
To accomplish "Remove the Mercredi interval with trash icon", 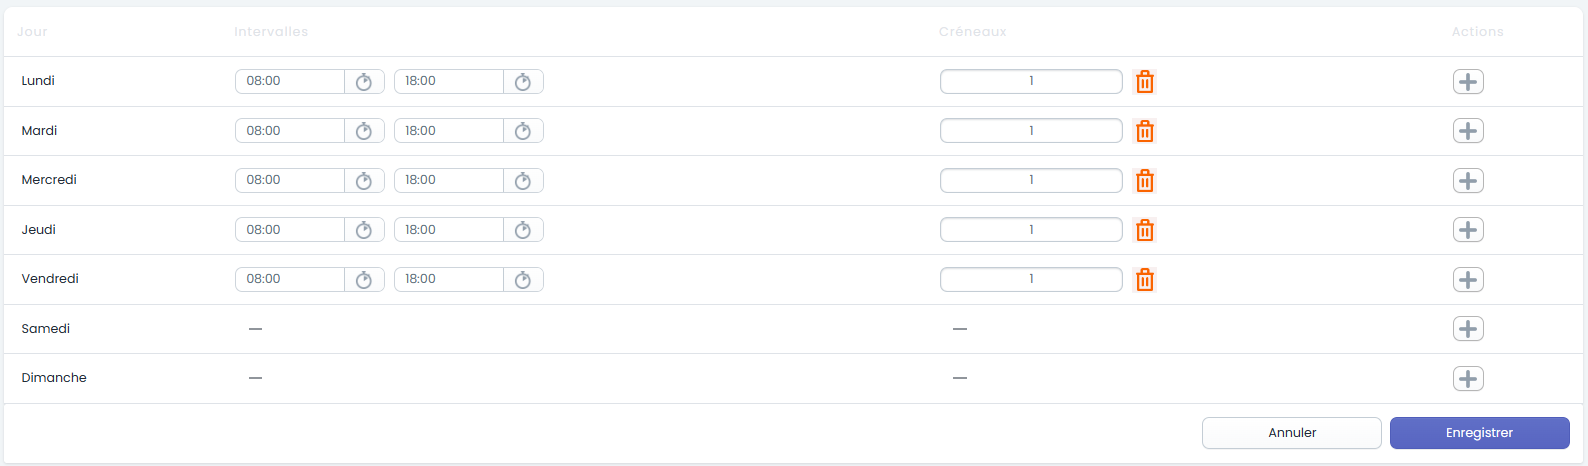I will tap(1145, 181).
